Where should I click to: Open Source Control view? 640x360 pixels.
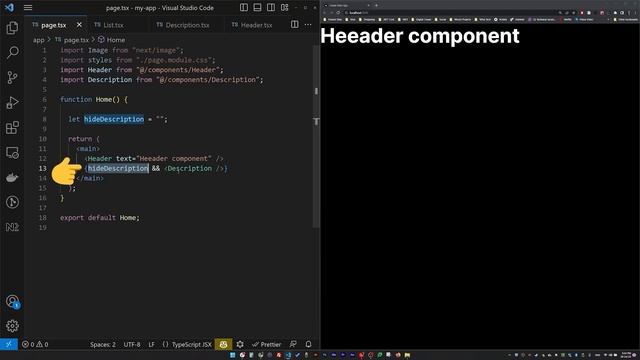click(x=12, y=77)
